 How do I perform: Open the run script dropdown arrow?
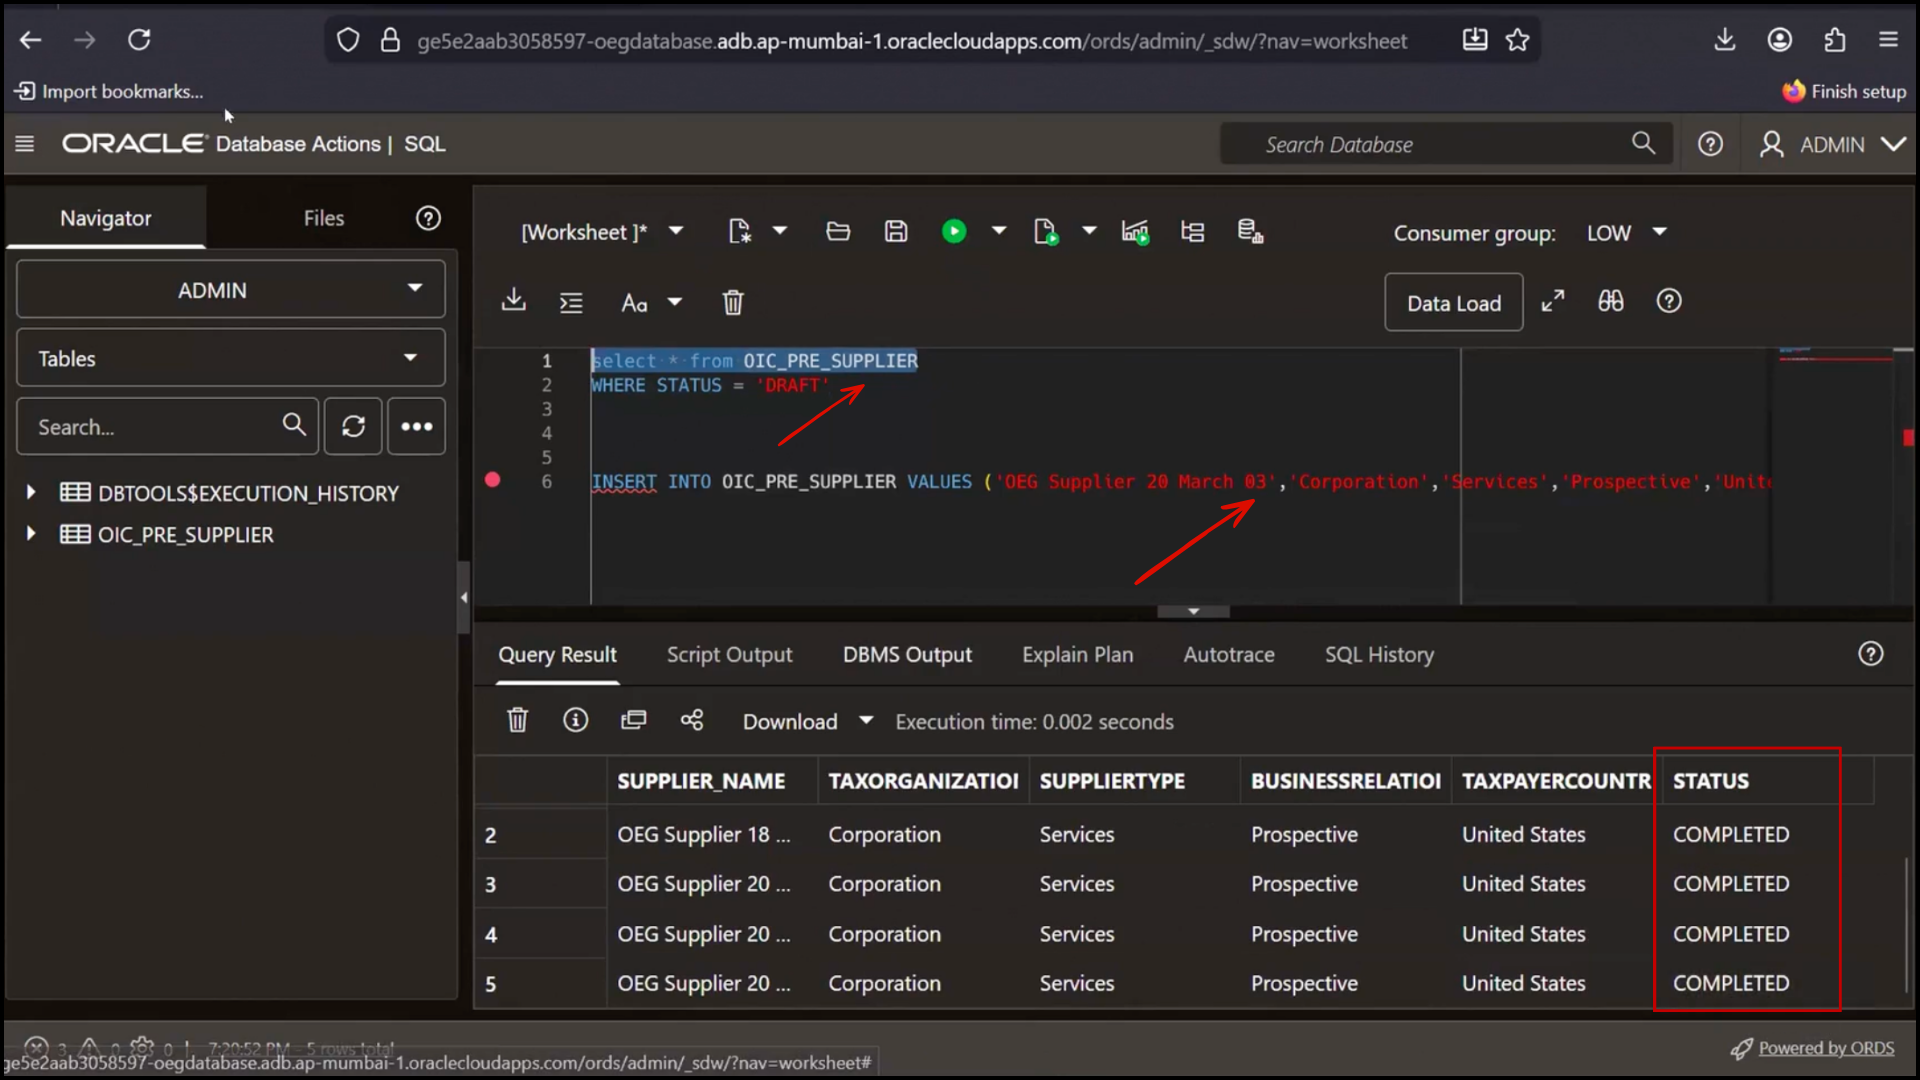tap(1089, 231)
